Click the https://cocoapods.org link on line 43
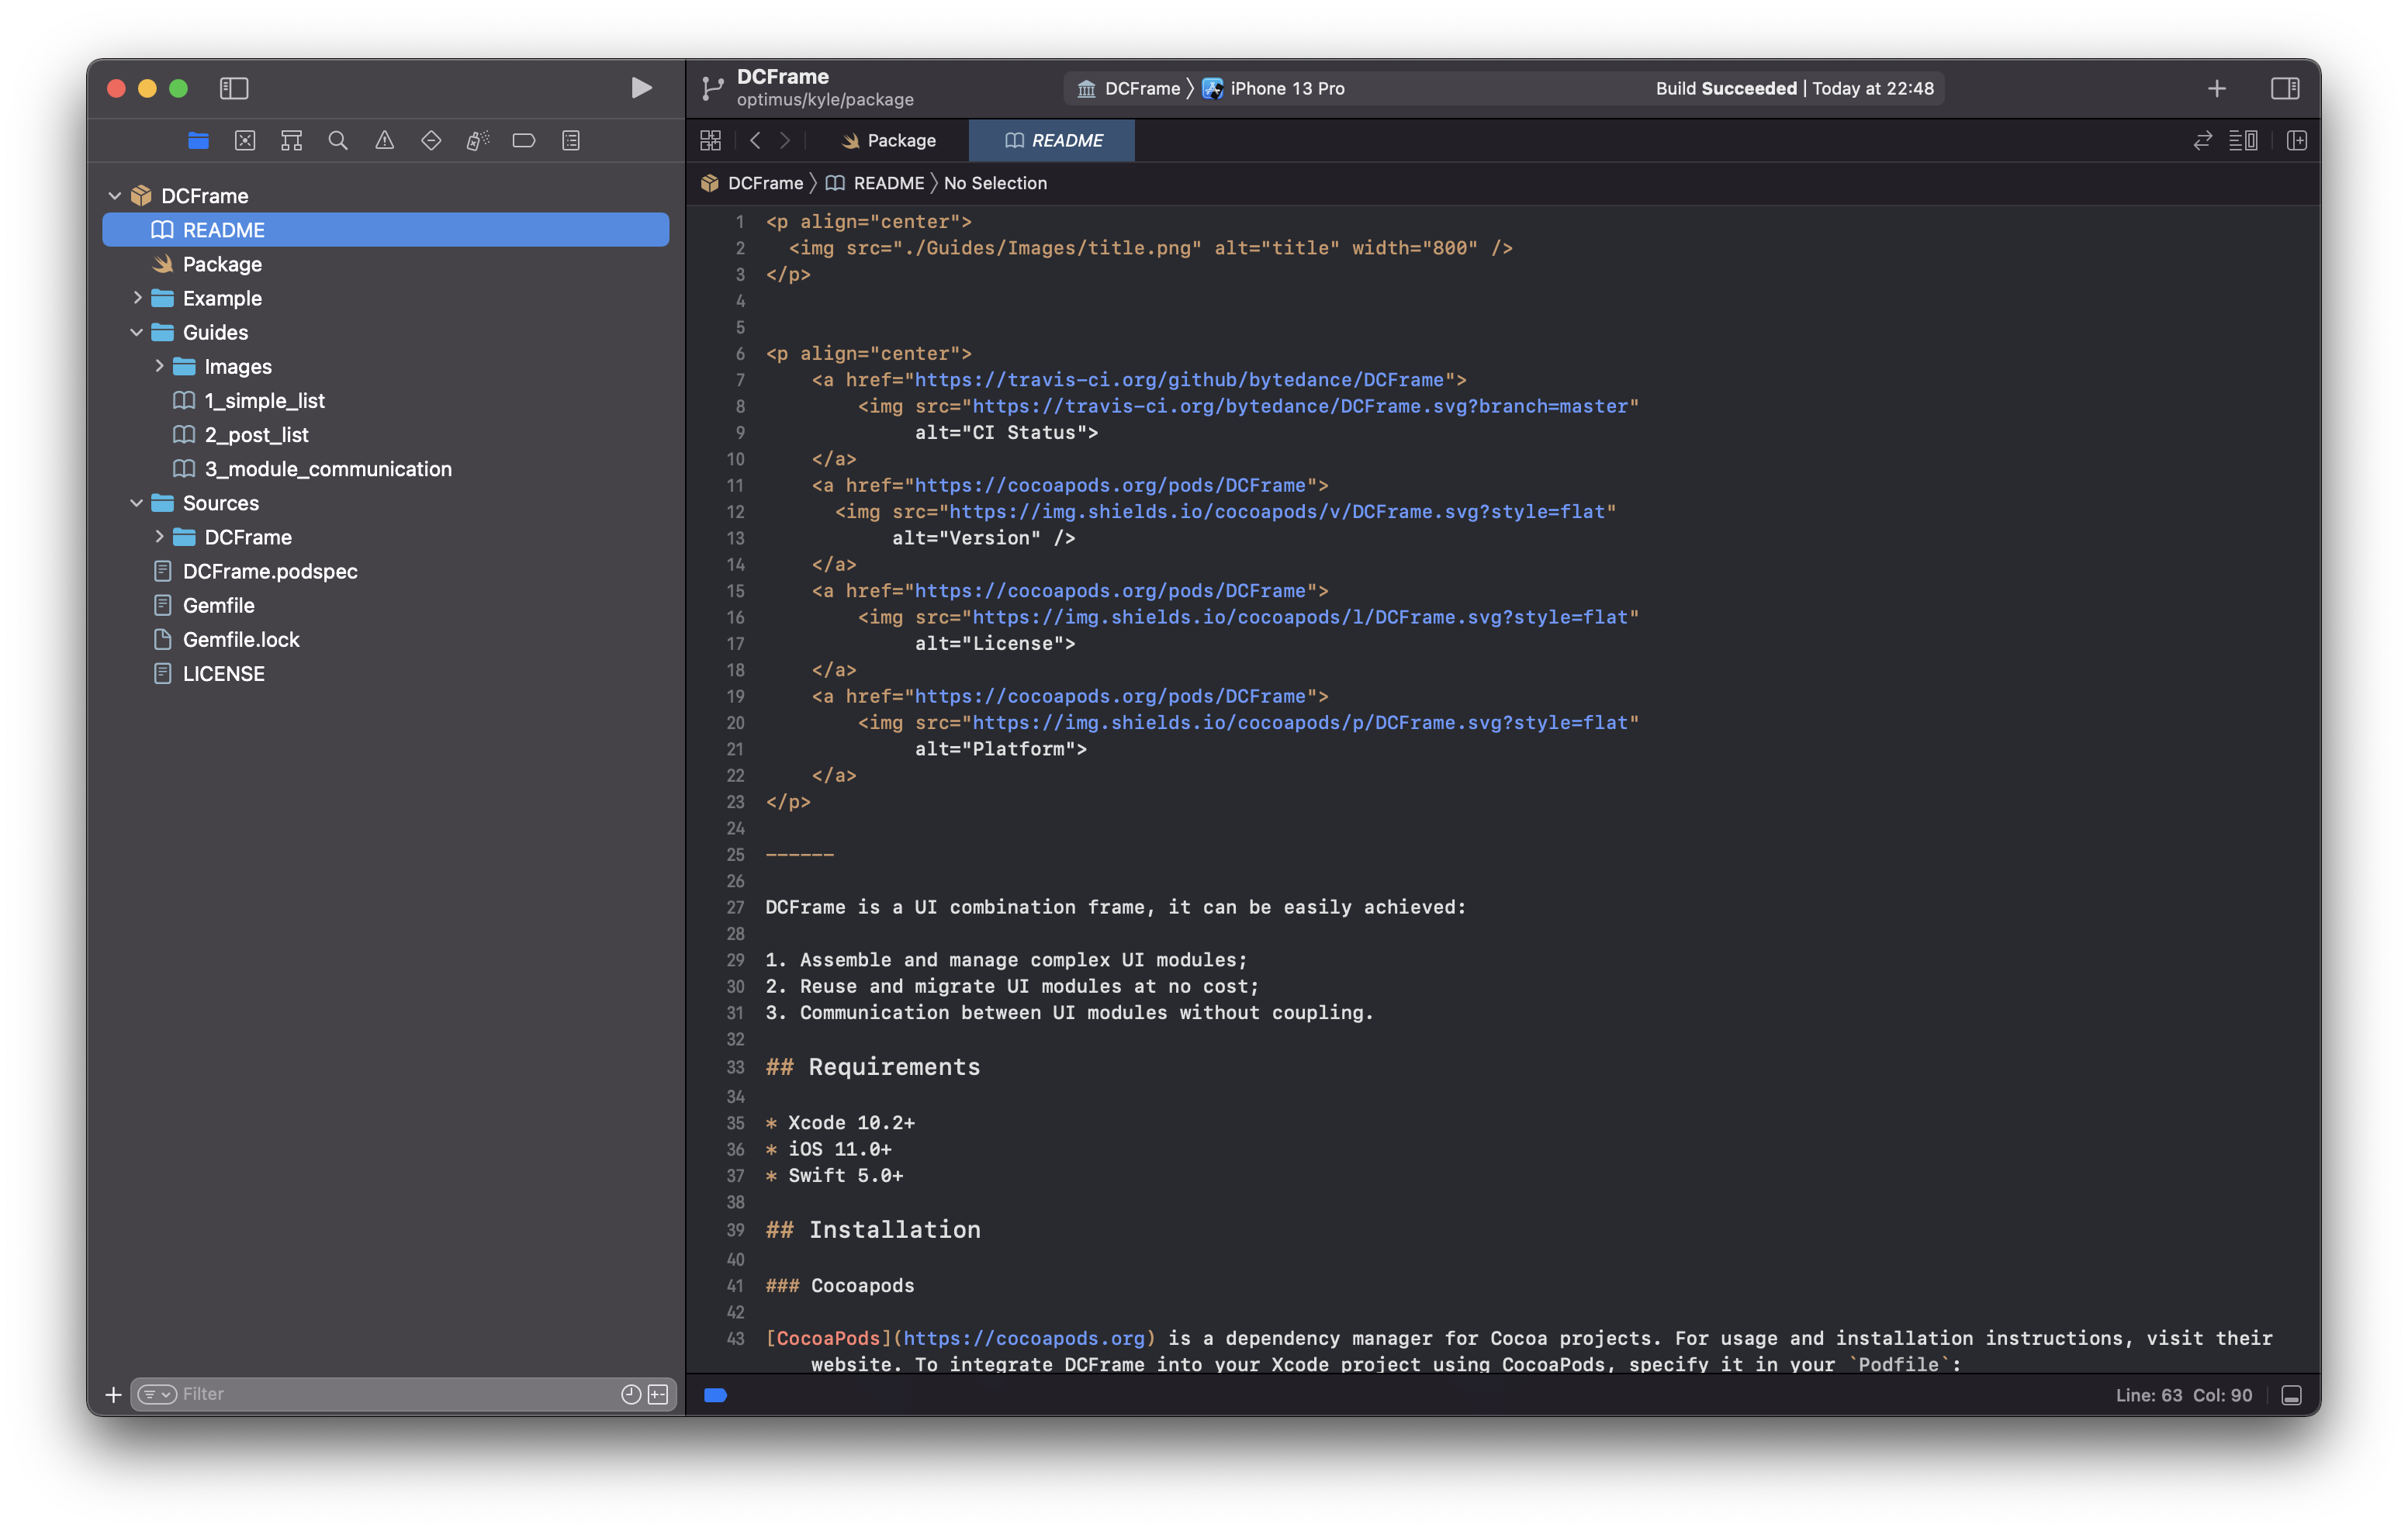 1023,1338
